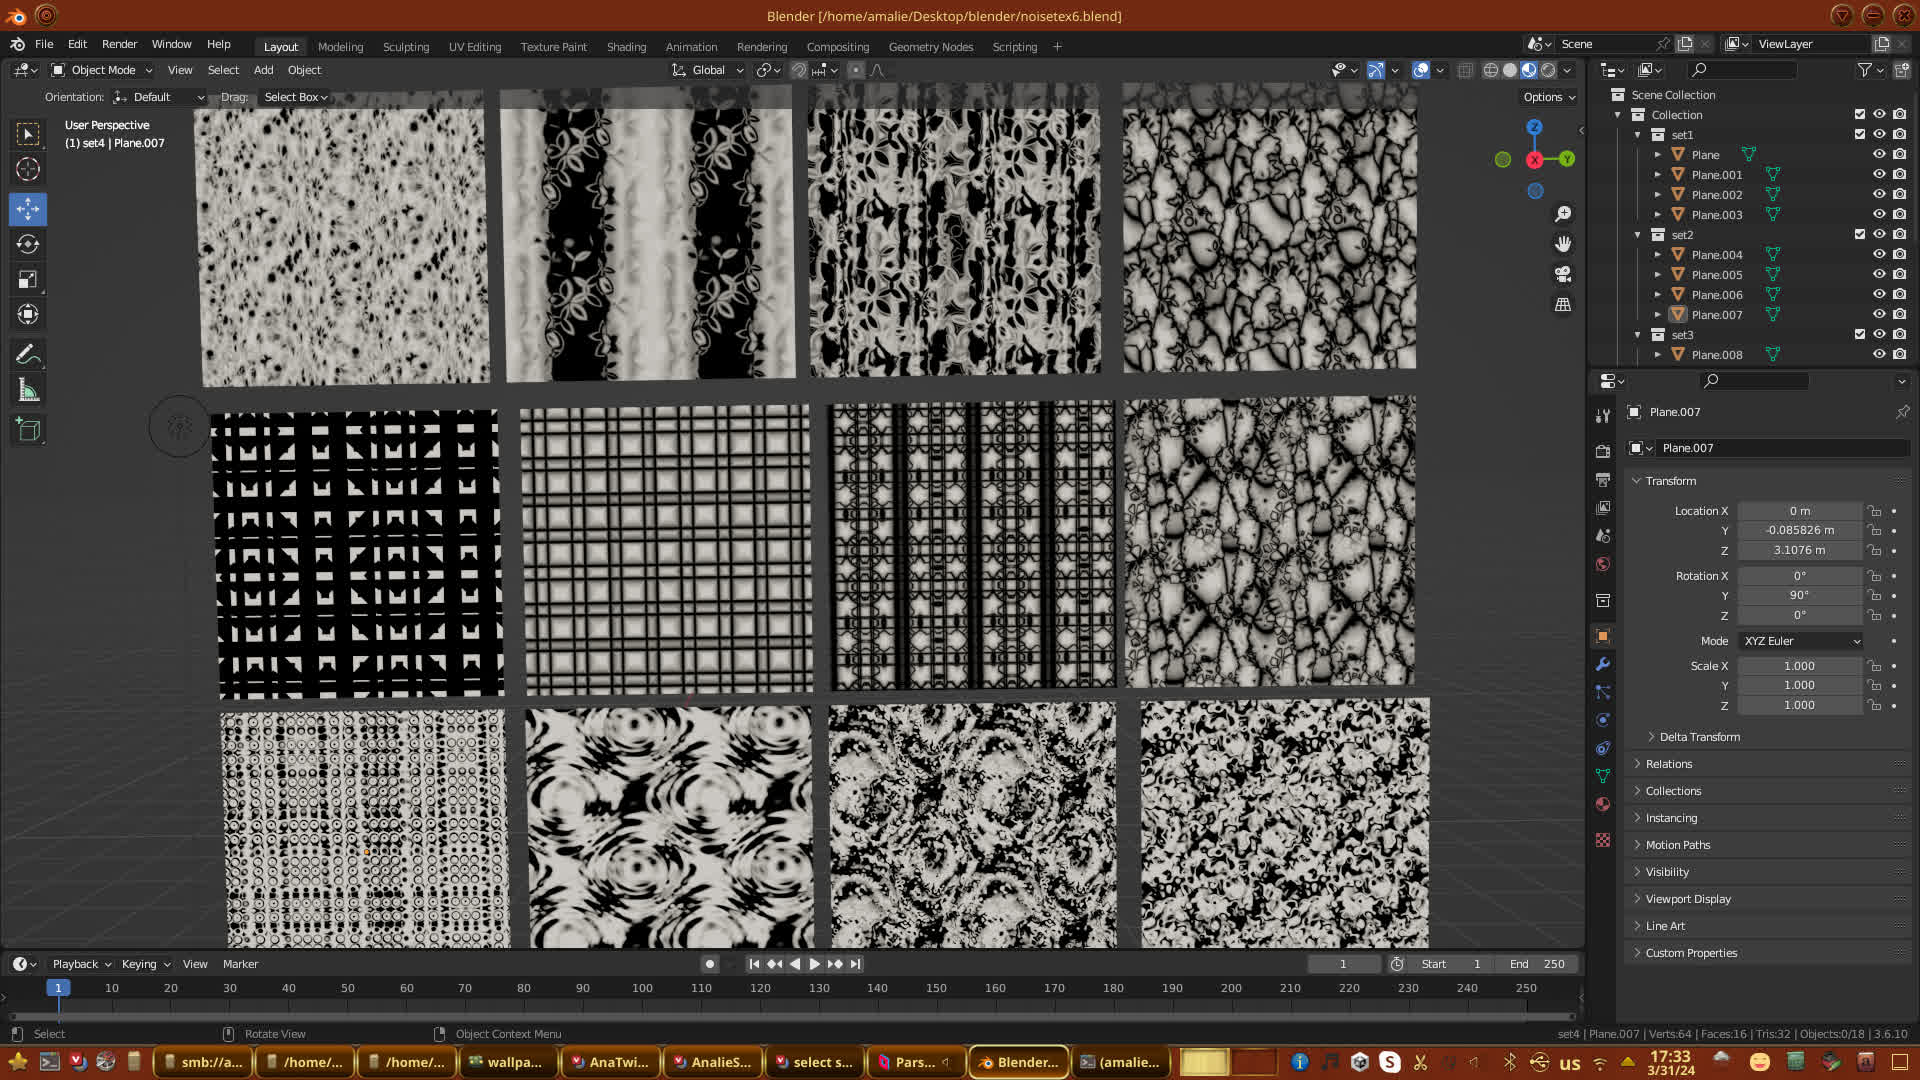
Task: Toggle camera view gizmo button
Action: click(x=1563, y=274)
